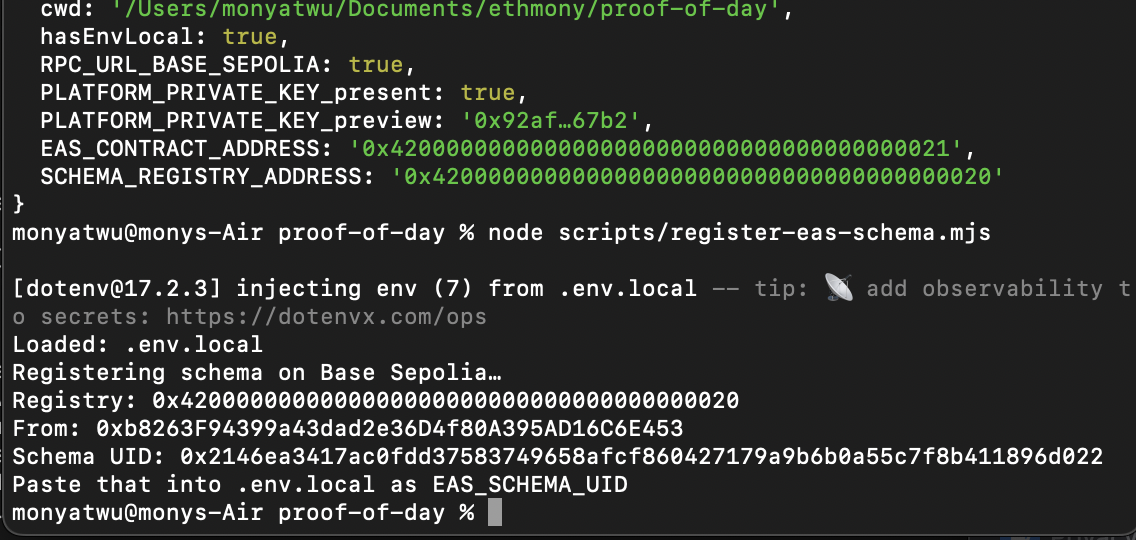Click the block cursor at the last prompt

[x=494, y=513]
